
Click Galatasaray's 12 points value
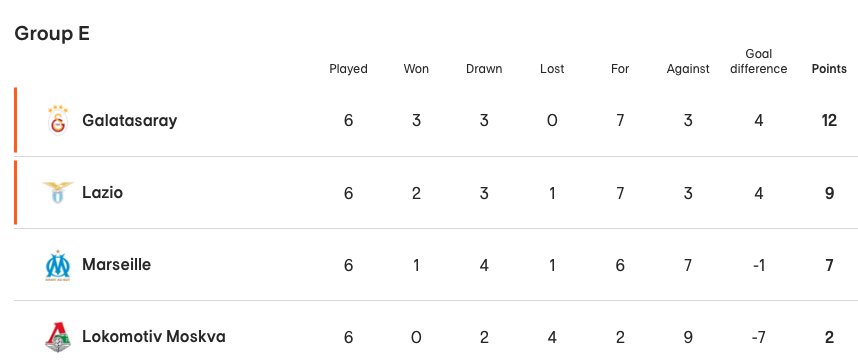pyautogui.click(x=829, y=120)
